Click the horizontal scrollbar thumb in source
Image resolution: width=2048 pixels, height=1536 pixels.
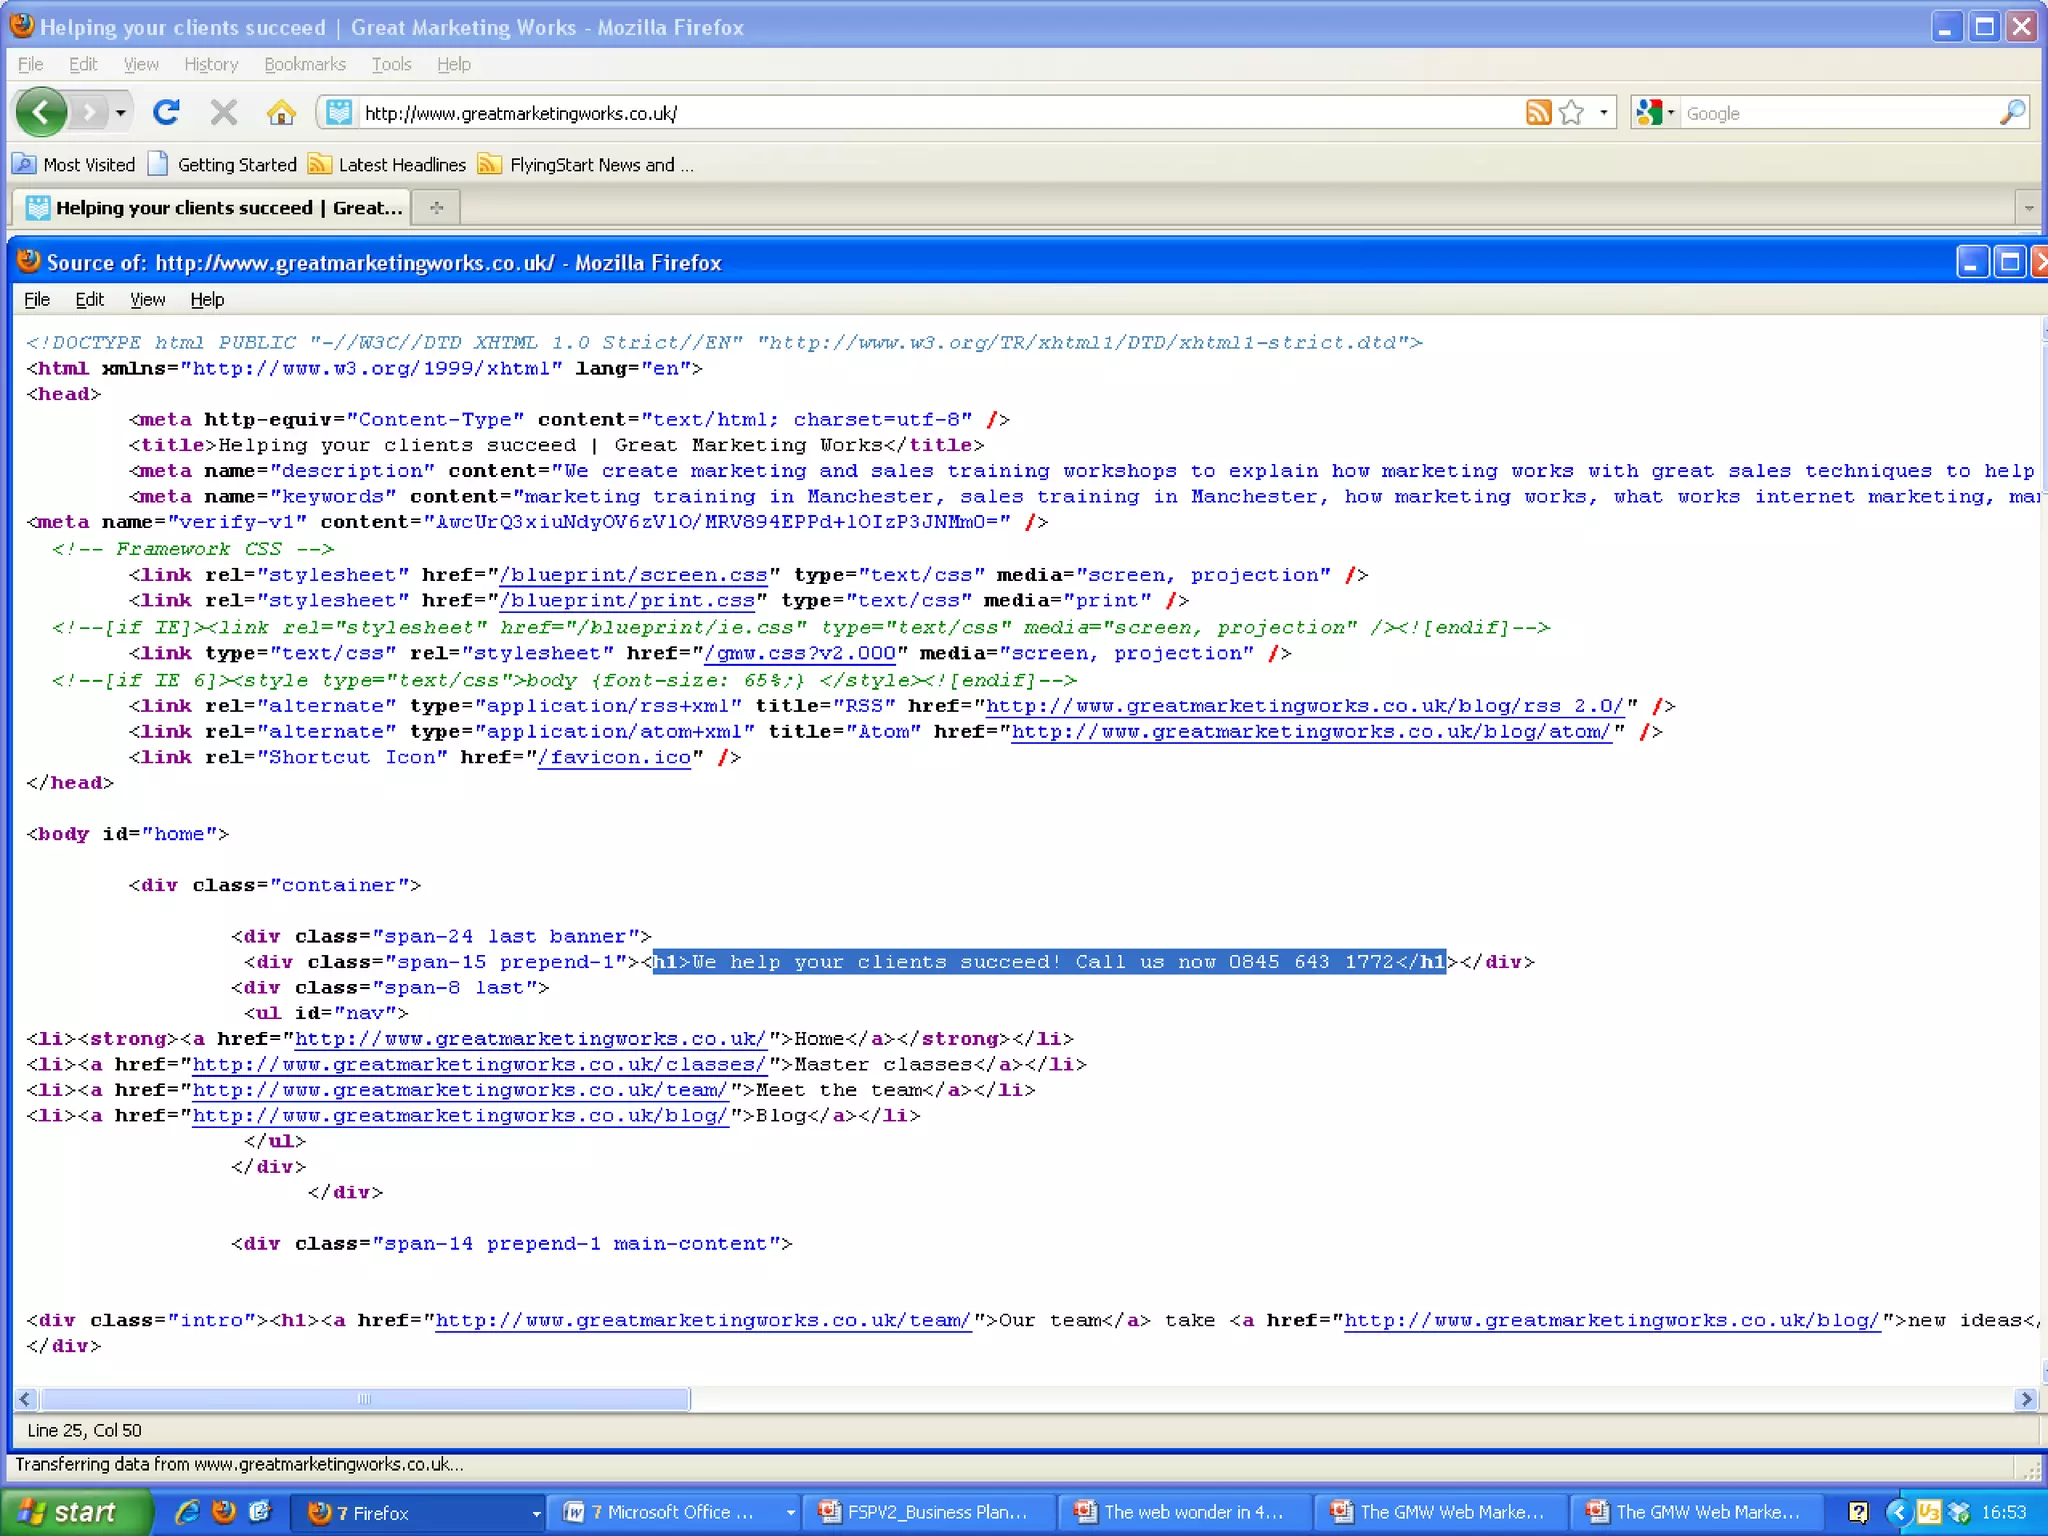pos(364,1399)
